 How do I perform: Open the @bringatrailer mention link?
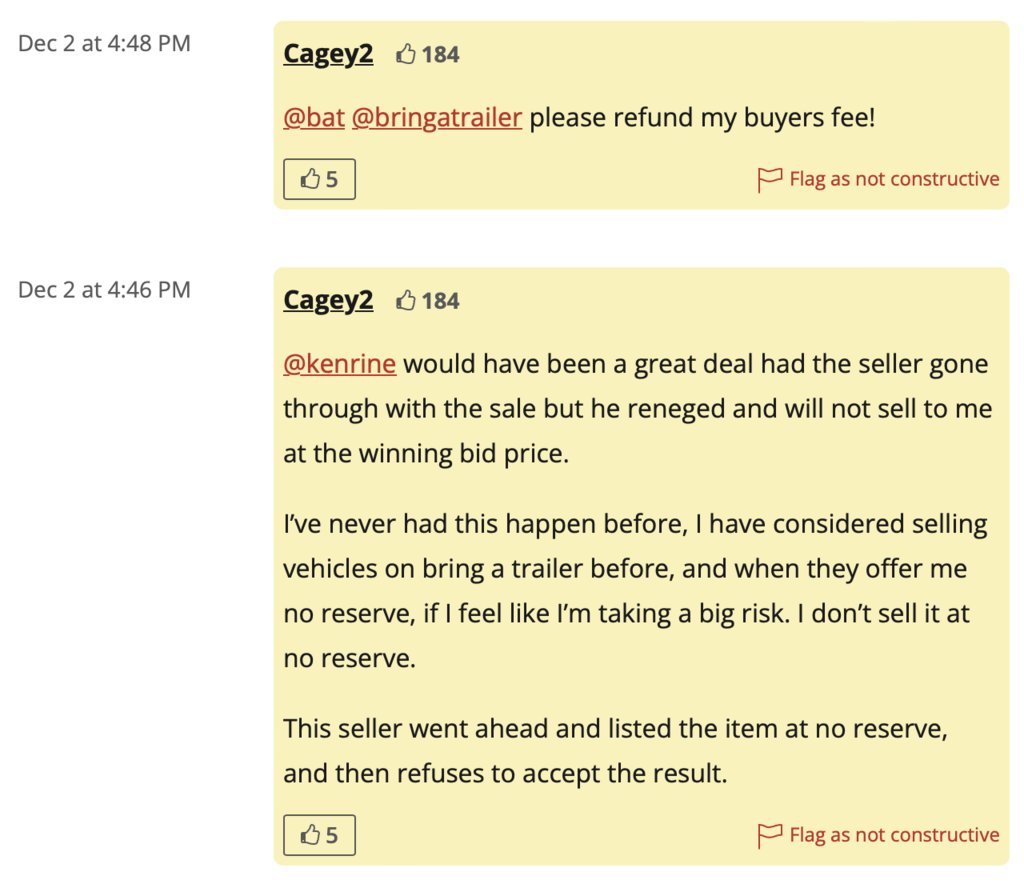(437, 118)
